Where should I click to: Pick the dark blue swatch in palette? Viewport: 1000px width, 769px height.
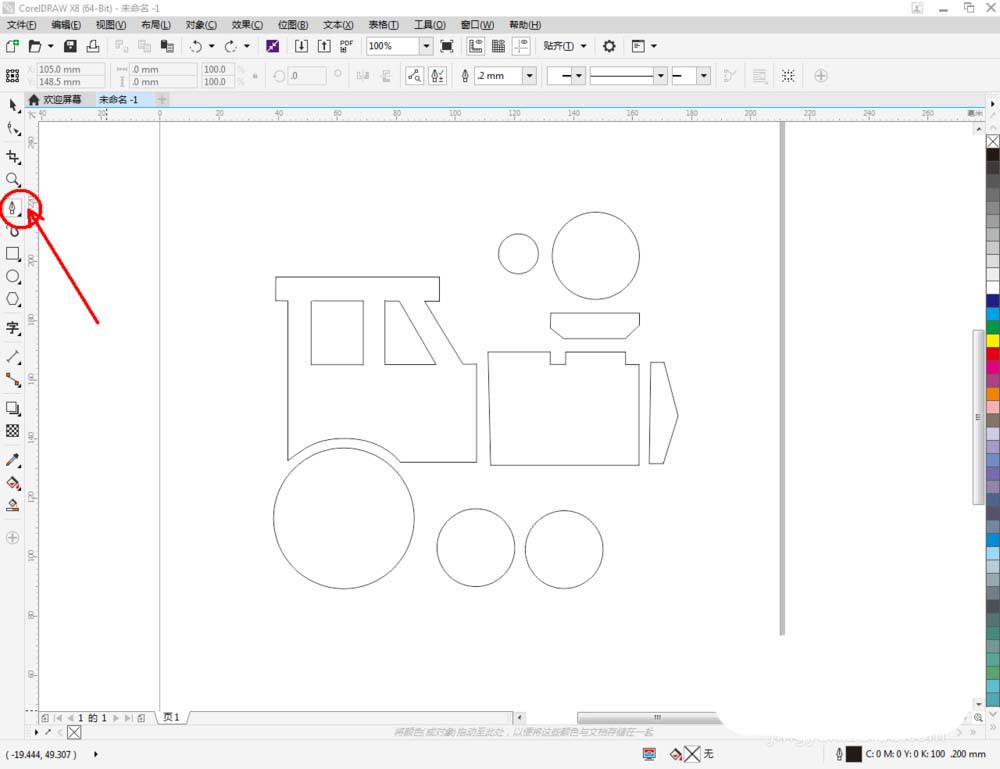point(993,300)
